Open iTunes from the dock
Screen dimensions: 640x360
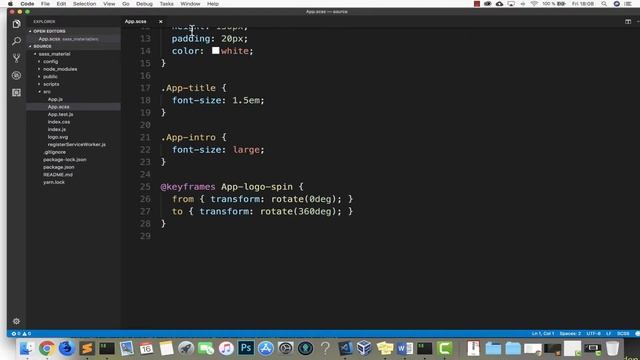[226, 348]
